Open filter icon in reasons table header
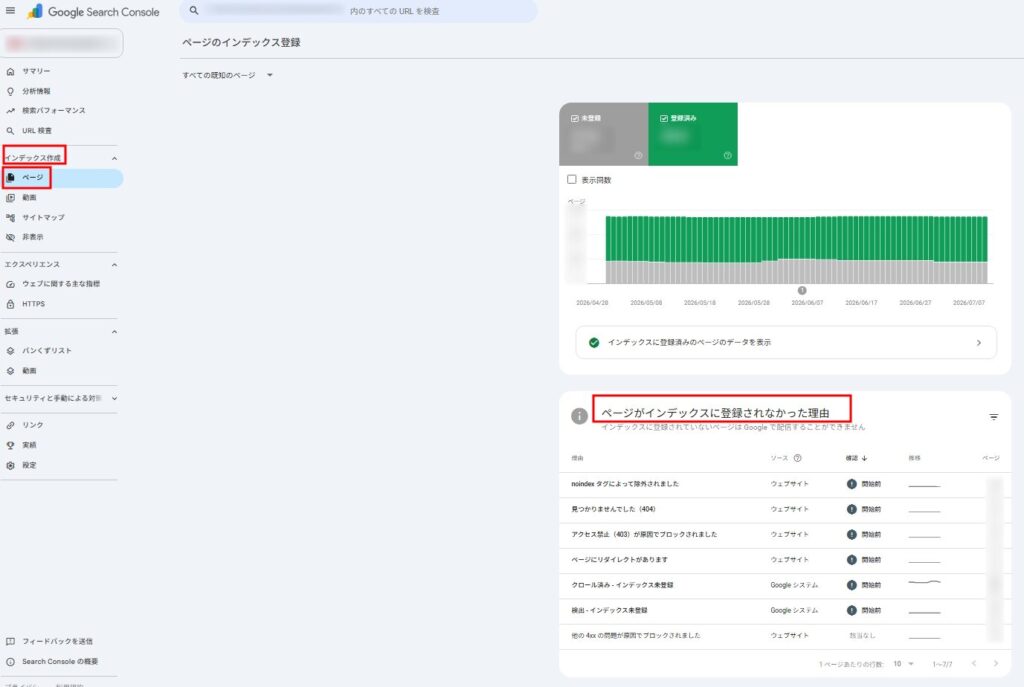1024x687 pixels. pos(993,417)
